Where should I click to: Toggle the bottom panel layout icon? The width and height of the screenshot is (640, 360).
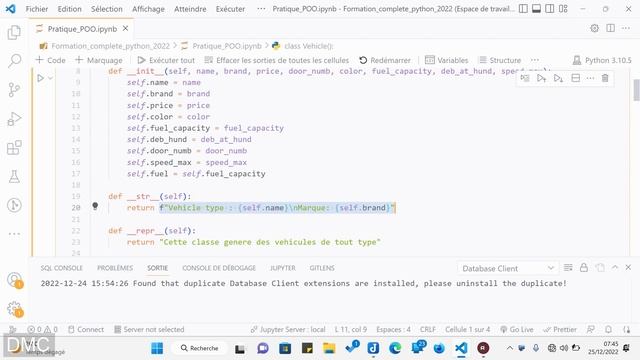536,9
